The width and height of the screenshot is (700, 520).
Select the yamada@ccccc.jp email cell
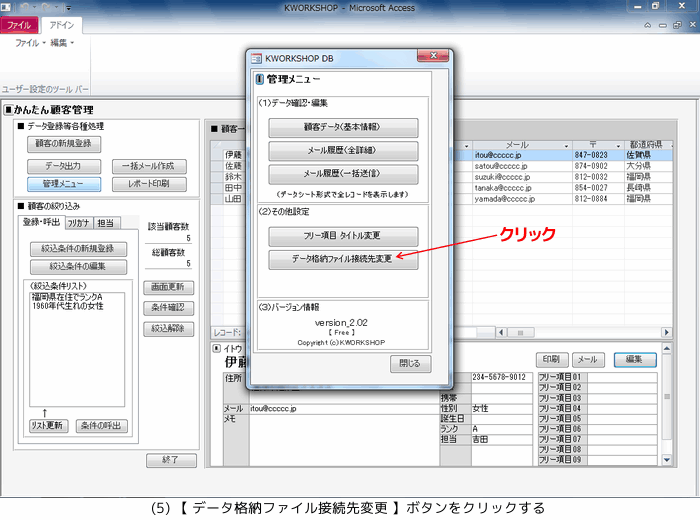(522, 199)
